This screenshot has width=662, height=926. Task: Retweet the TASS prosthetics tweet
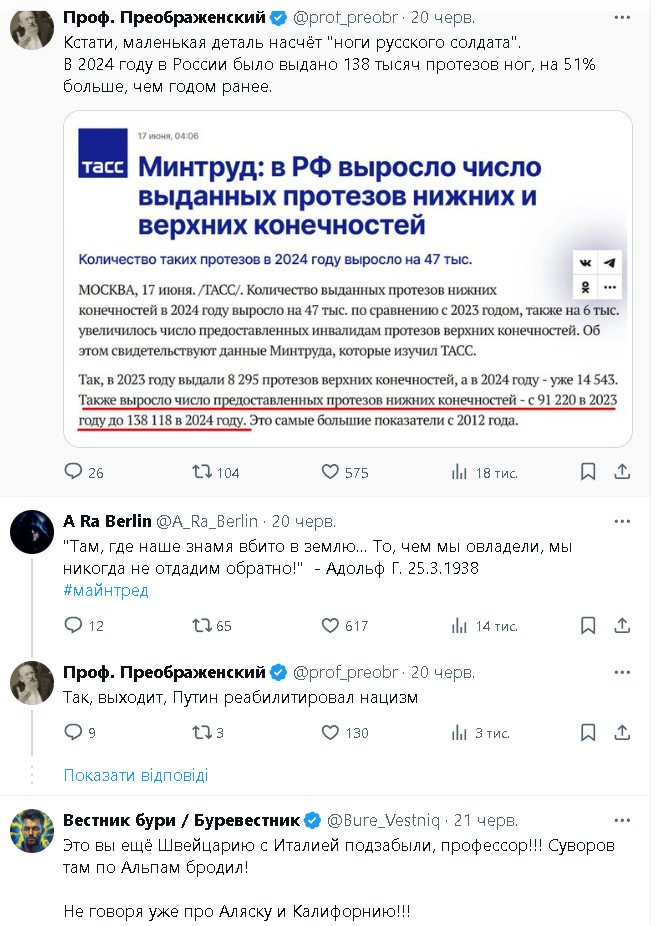[x=201, y=472]
